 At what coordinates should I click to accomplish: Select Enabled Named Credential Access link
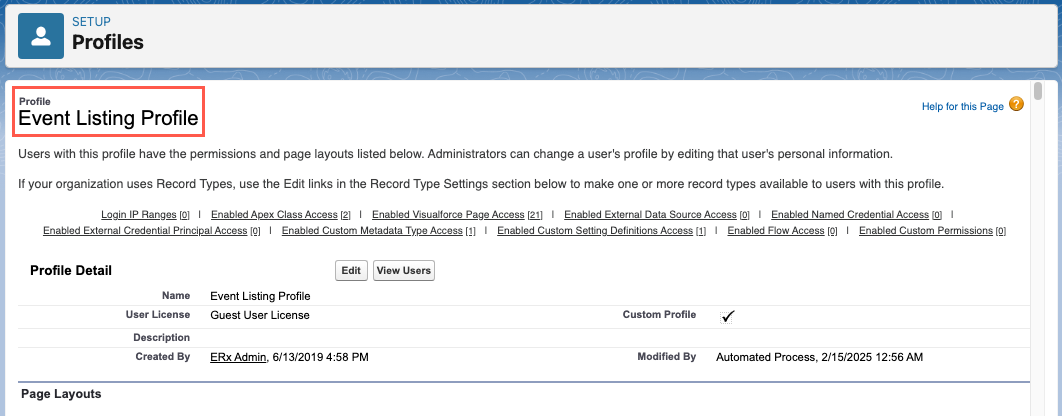[x=850, y=215]
